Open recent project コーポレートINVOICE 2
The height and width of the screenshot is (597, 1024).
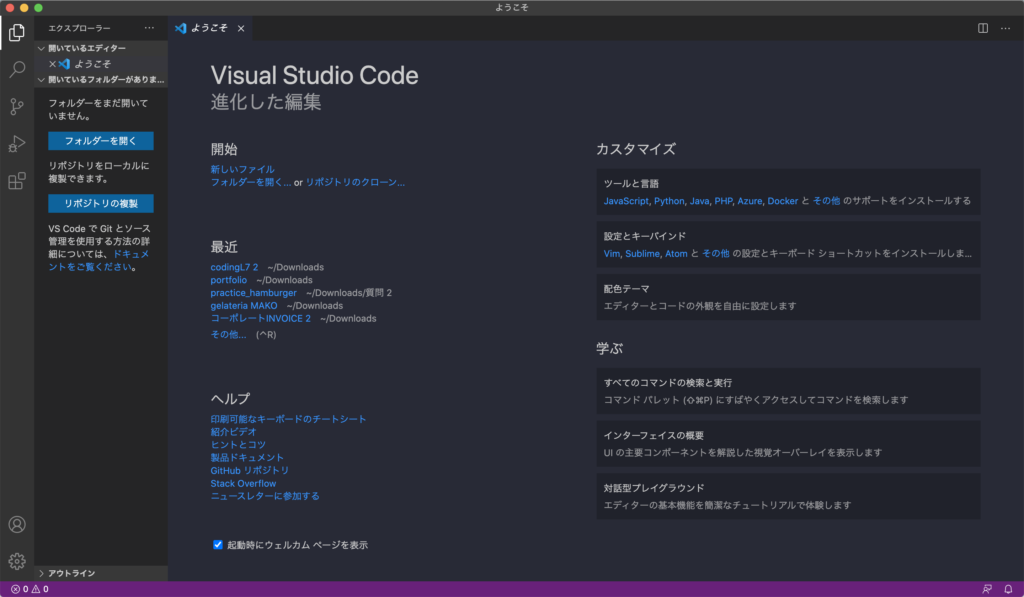(261, 318)
